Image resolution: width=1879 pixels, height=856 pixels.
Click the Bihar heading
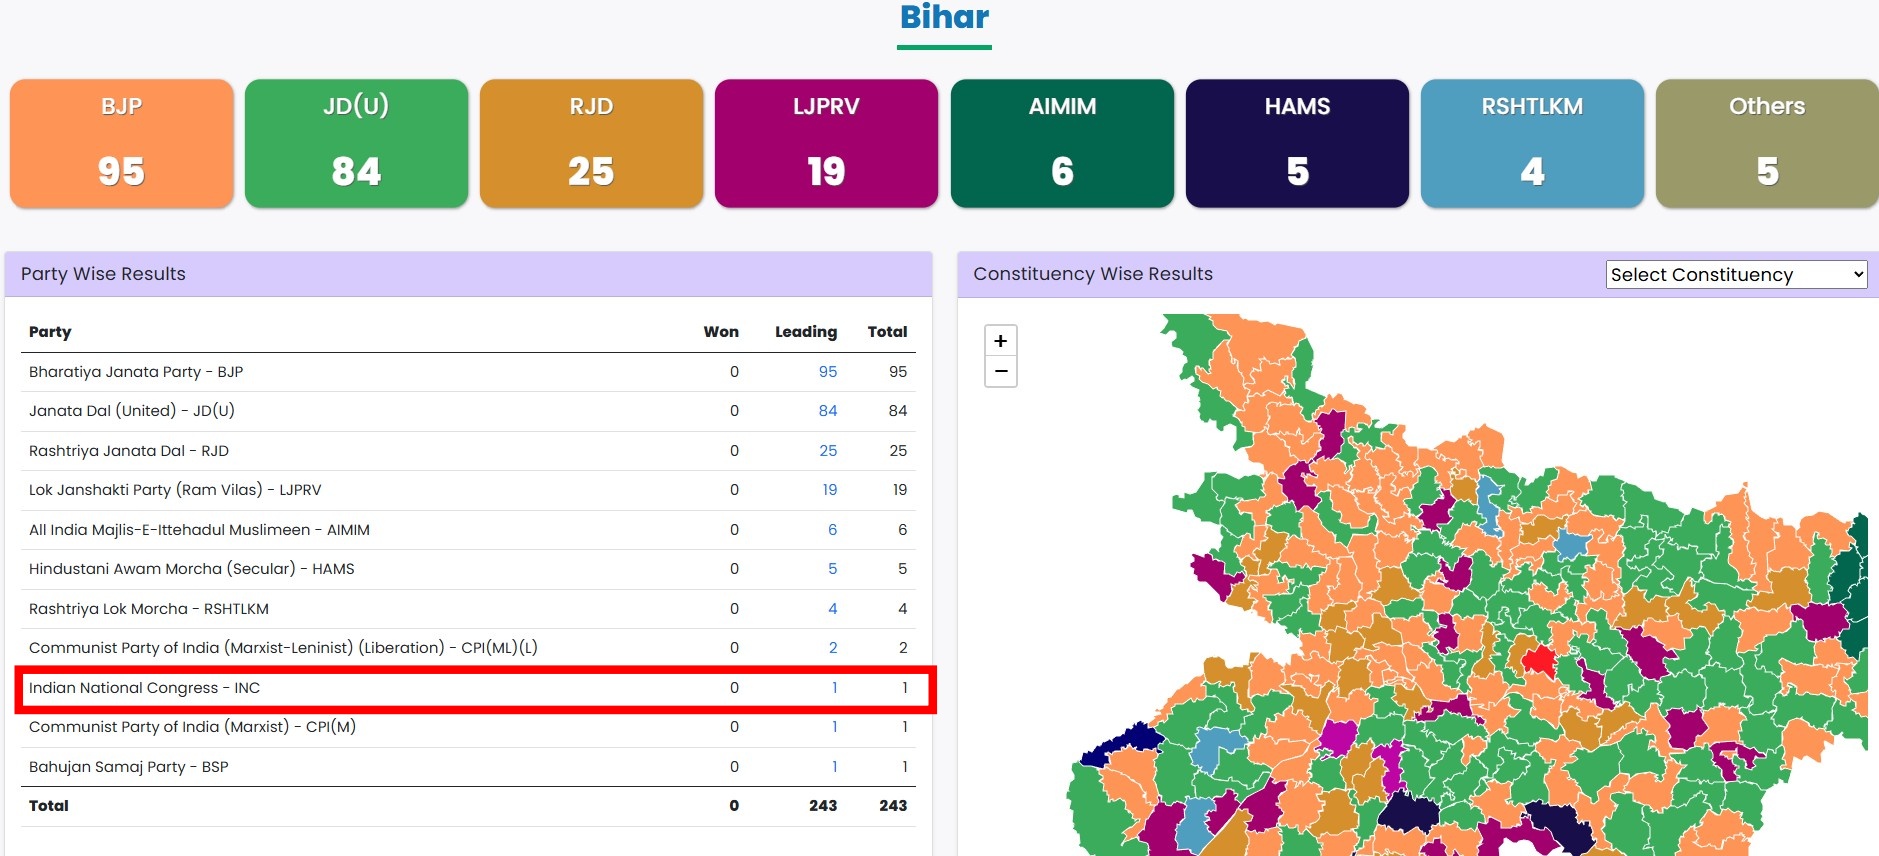pyautogui.click(x=944, y=17)
